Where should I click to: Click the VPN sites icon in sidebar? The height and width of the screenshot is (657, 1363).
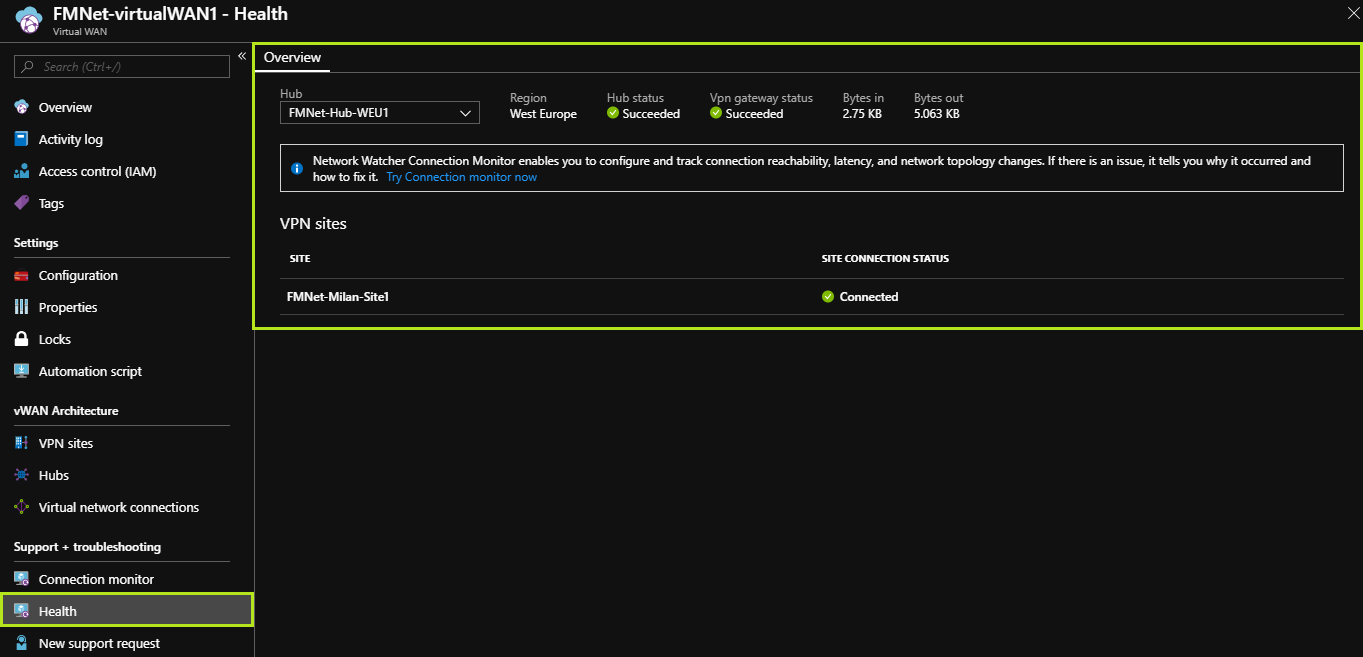point(22,443)
